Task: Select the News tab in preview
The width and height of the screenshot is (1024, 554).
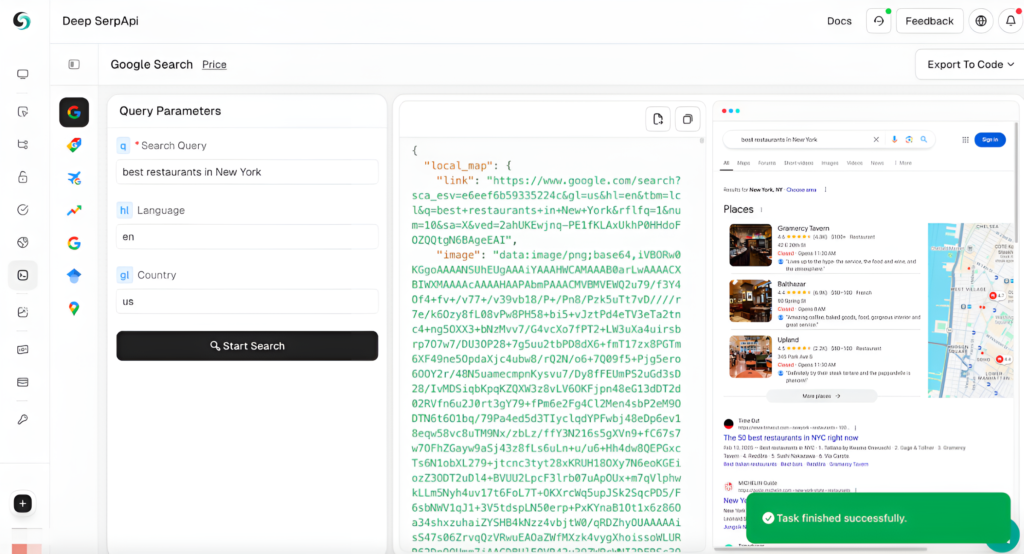Action: pos(877,163)
